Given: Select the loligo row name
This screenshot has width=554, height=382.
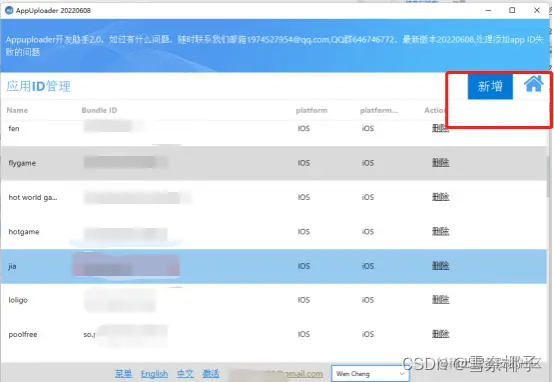Looking at the screenshot, I should pyautogui.click(x=18, y=300).
